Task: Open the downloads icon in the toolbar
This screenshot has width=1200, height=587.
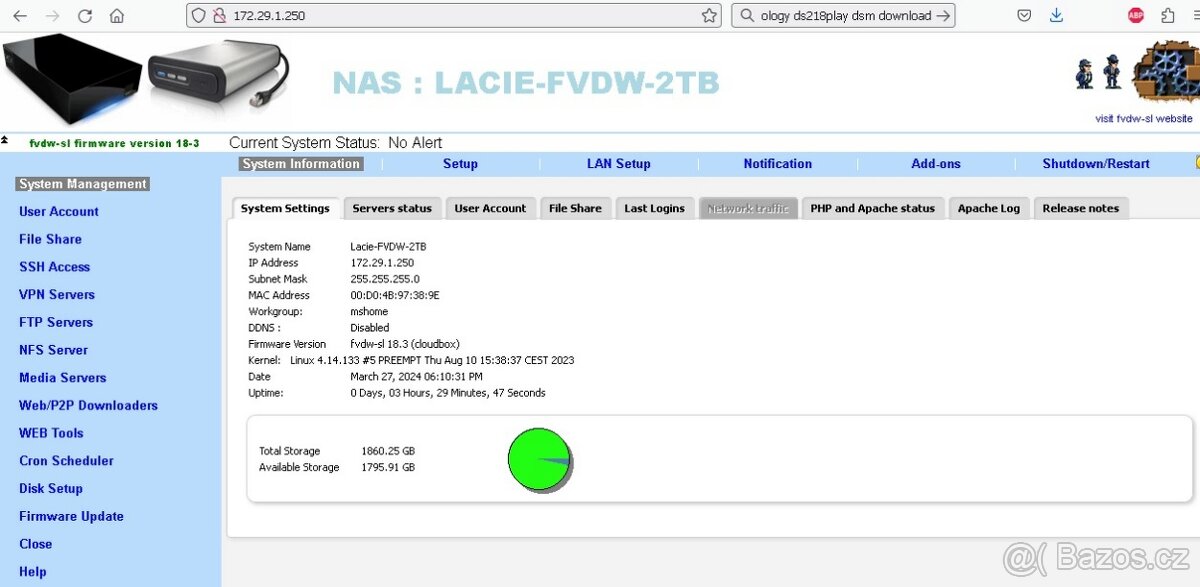Action: (x=1054, y=15)
